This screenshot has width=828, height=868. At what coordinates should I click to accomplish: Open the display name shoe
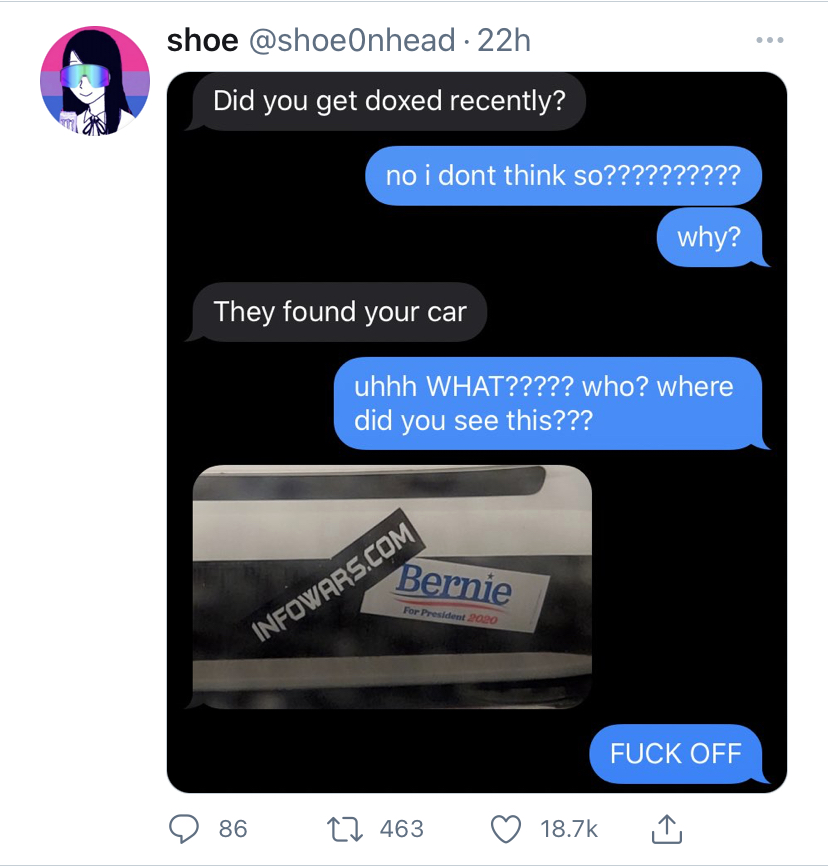203,40
